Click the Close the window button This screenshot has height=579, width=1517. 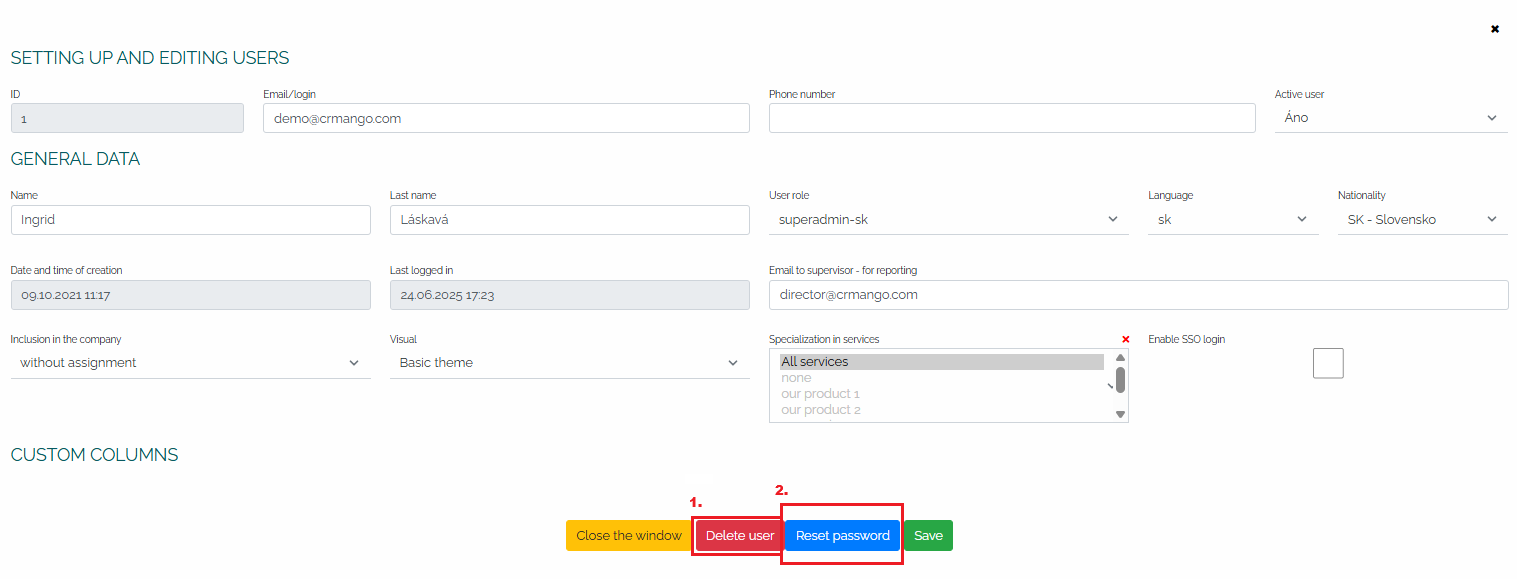(x=629, y=535)
